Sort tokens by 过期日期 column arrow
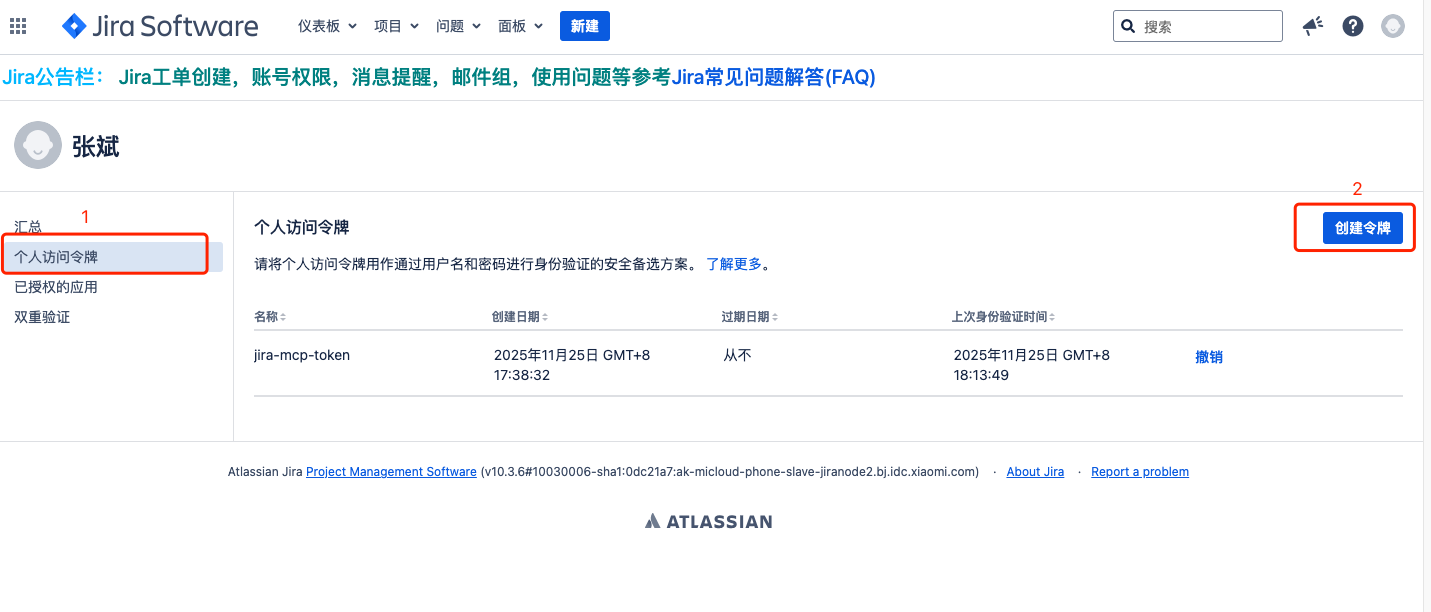Image resolution: width=1431 pixels, height=612 pixels. click(775, 317)
